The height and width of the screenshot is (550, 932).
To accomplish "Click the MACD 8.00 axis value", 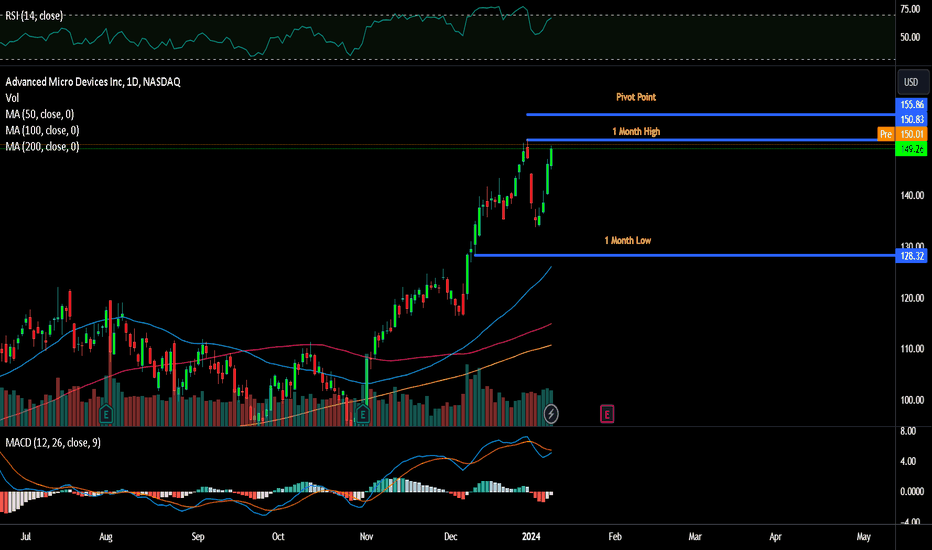I will (x=908, y=431).
